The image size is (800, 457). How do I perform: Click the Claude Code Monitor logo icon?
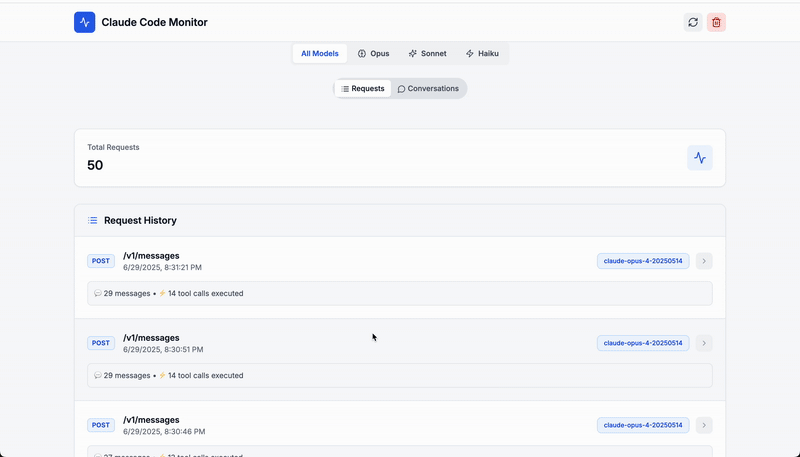(85, 22)
